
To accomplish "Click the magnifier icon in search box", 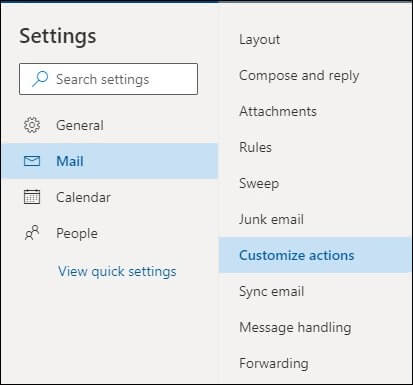I will [x=40, y=79].
